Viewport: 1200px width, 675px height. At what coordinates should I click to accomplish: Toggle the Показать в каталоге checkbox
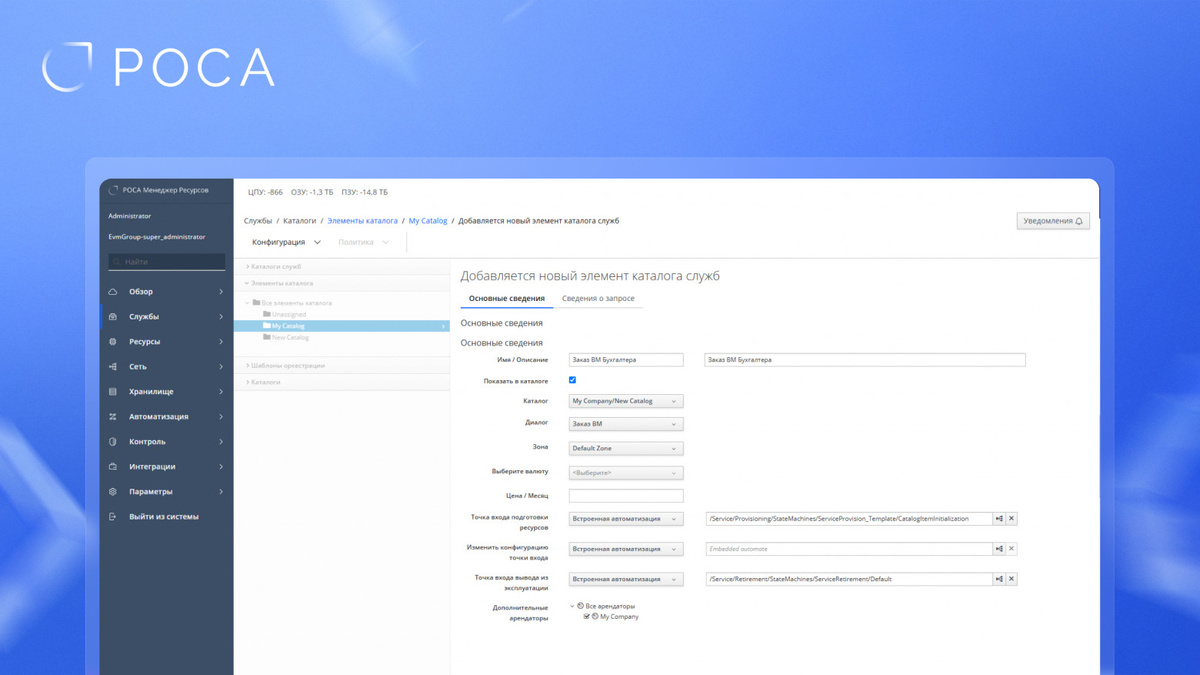coord(572,380)
